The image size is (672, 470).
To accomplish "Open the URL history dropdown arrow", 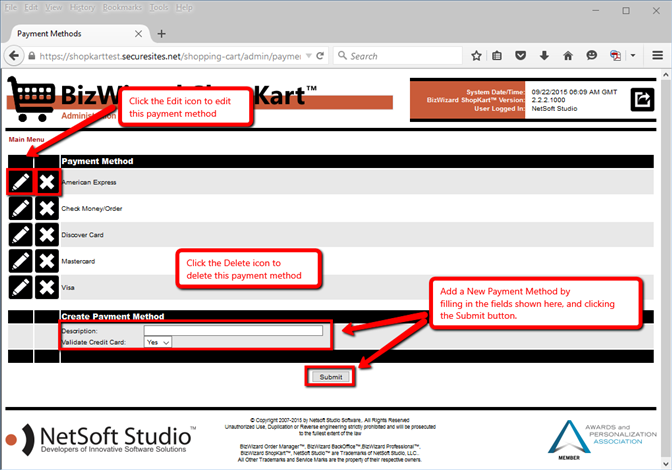I will 309,56.
